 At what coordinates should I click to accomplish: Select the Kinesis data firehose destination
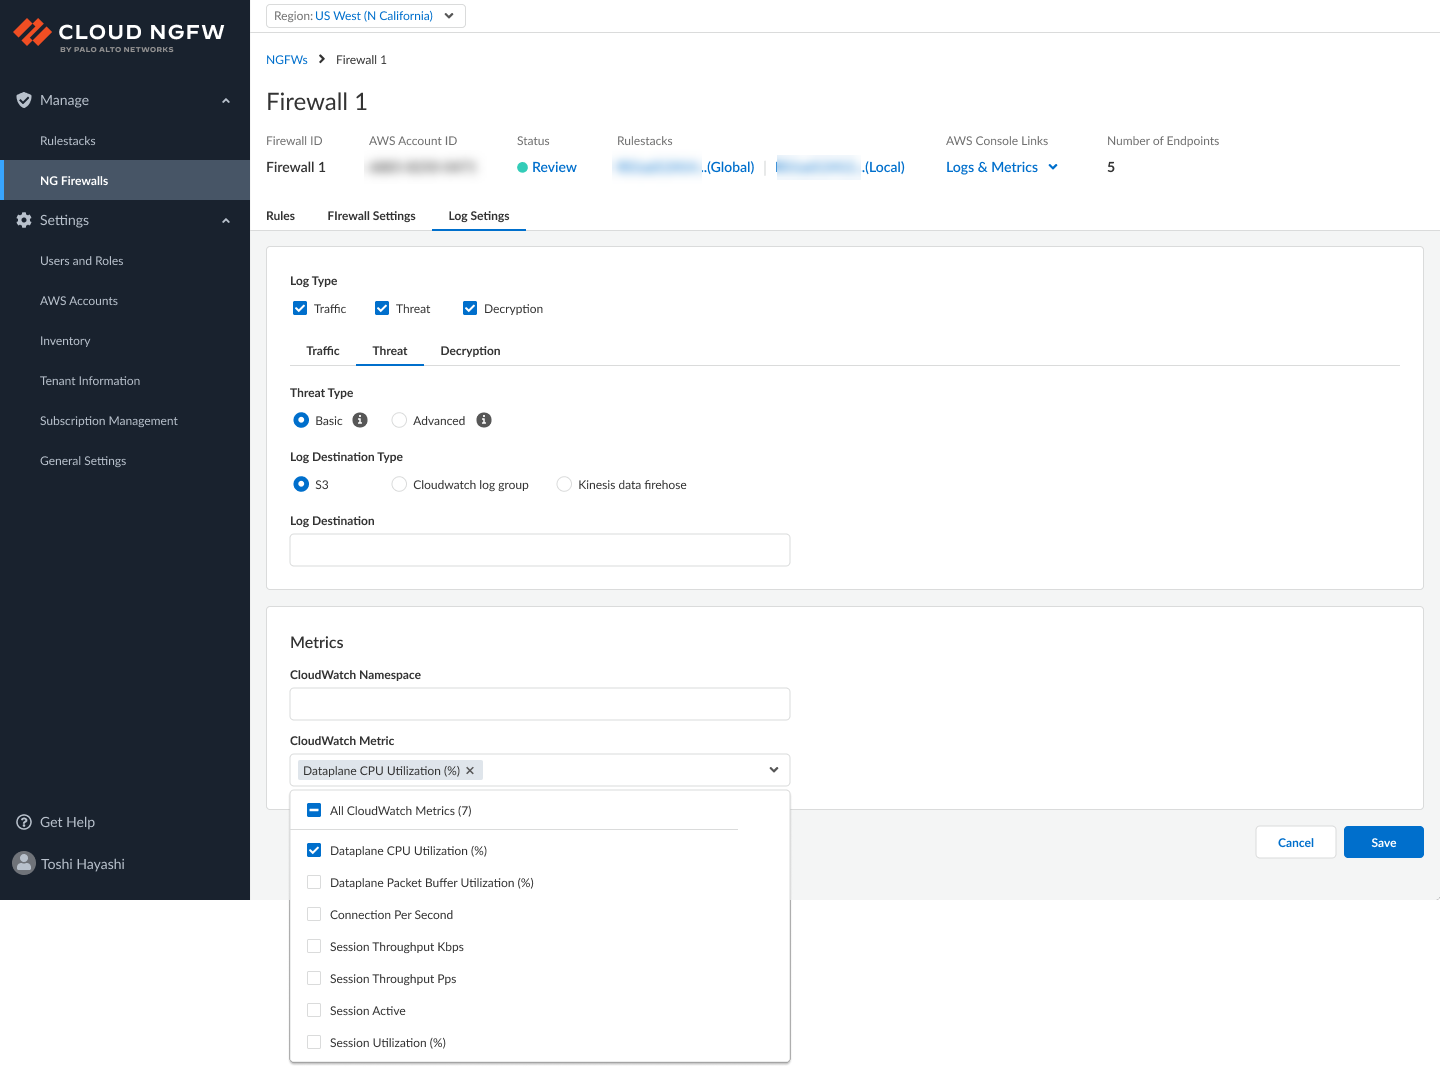click(564, 484)
